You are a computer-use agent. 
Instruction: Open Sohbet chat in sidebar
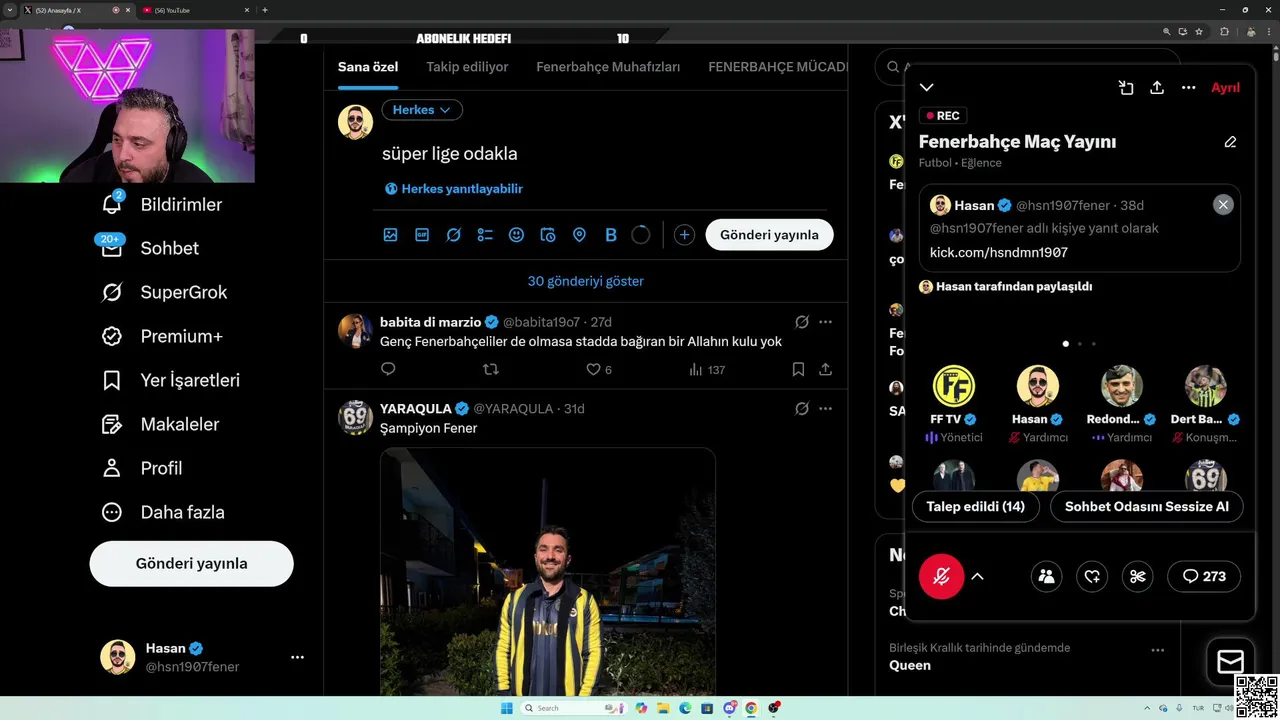(x=150, y=248)
